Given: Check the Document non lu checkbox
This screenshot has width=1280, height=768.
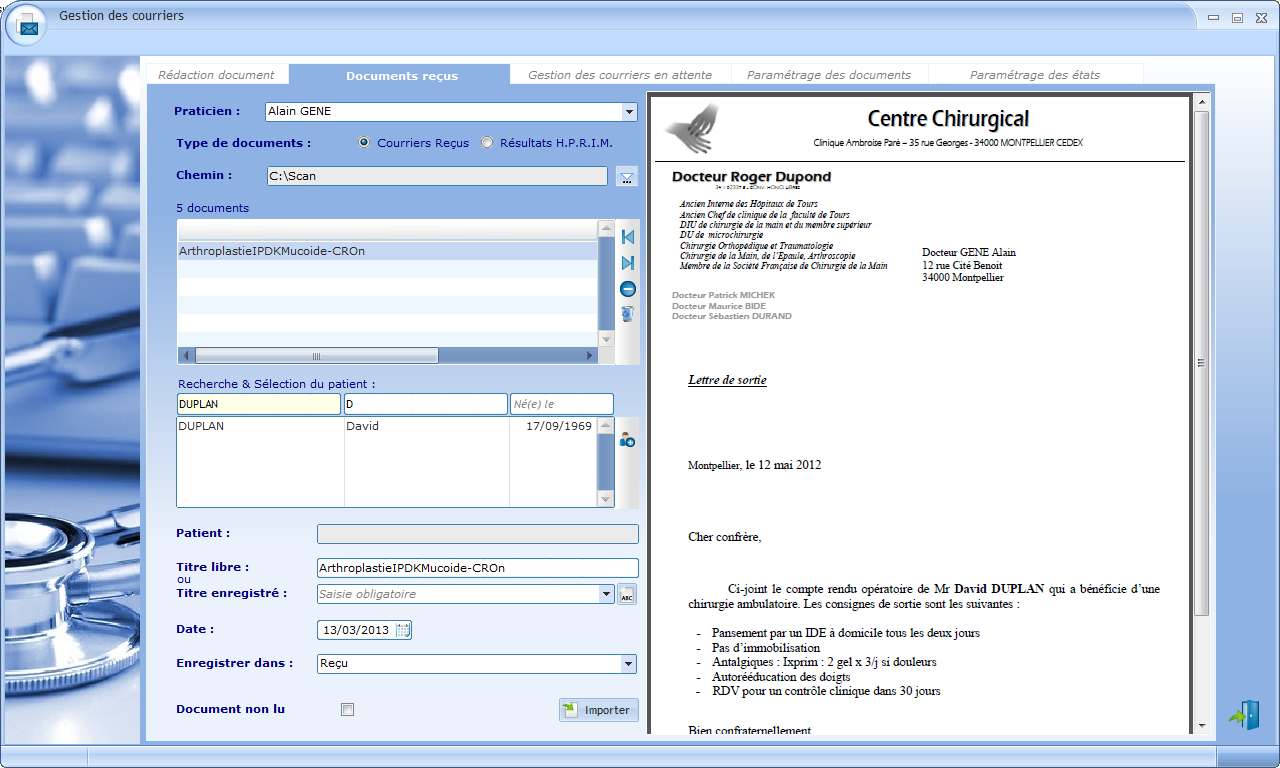Looking at the screenshot, I should click(347, 710).
